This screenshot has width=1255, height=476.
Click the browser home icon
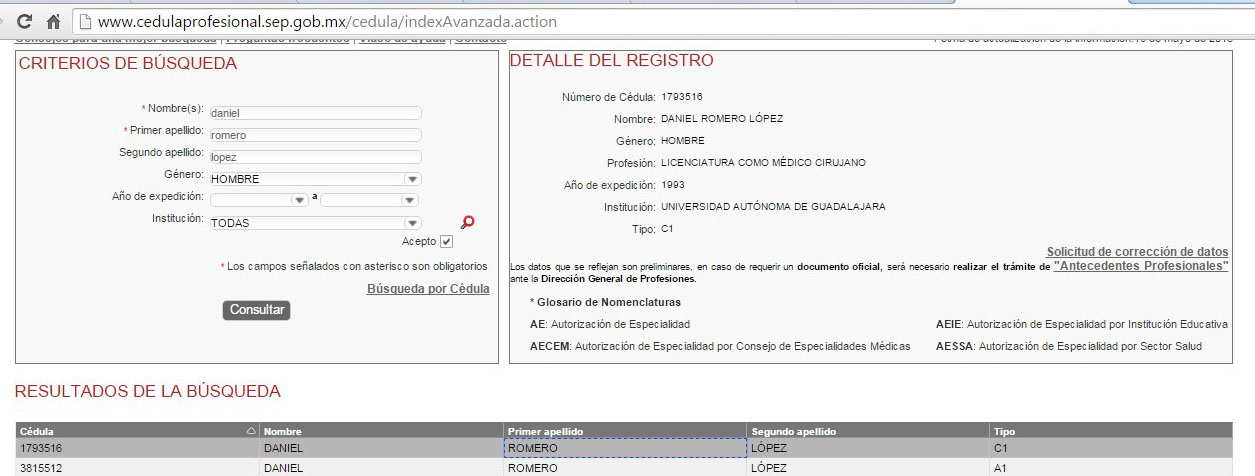point(54,21)
